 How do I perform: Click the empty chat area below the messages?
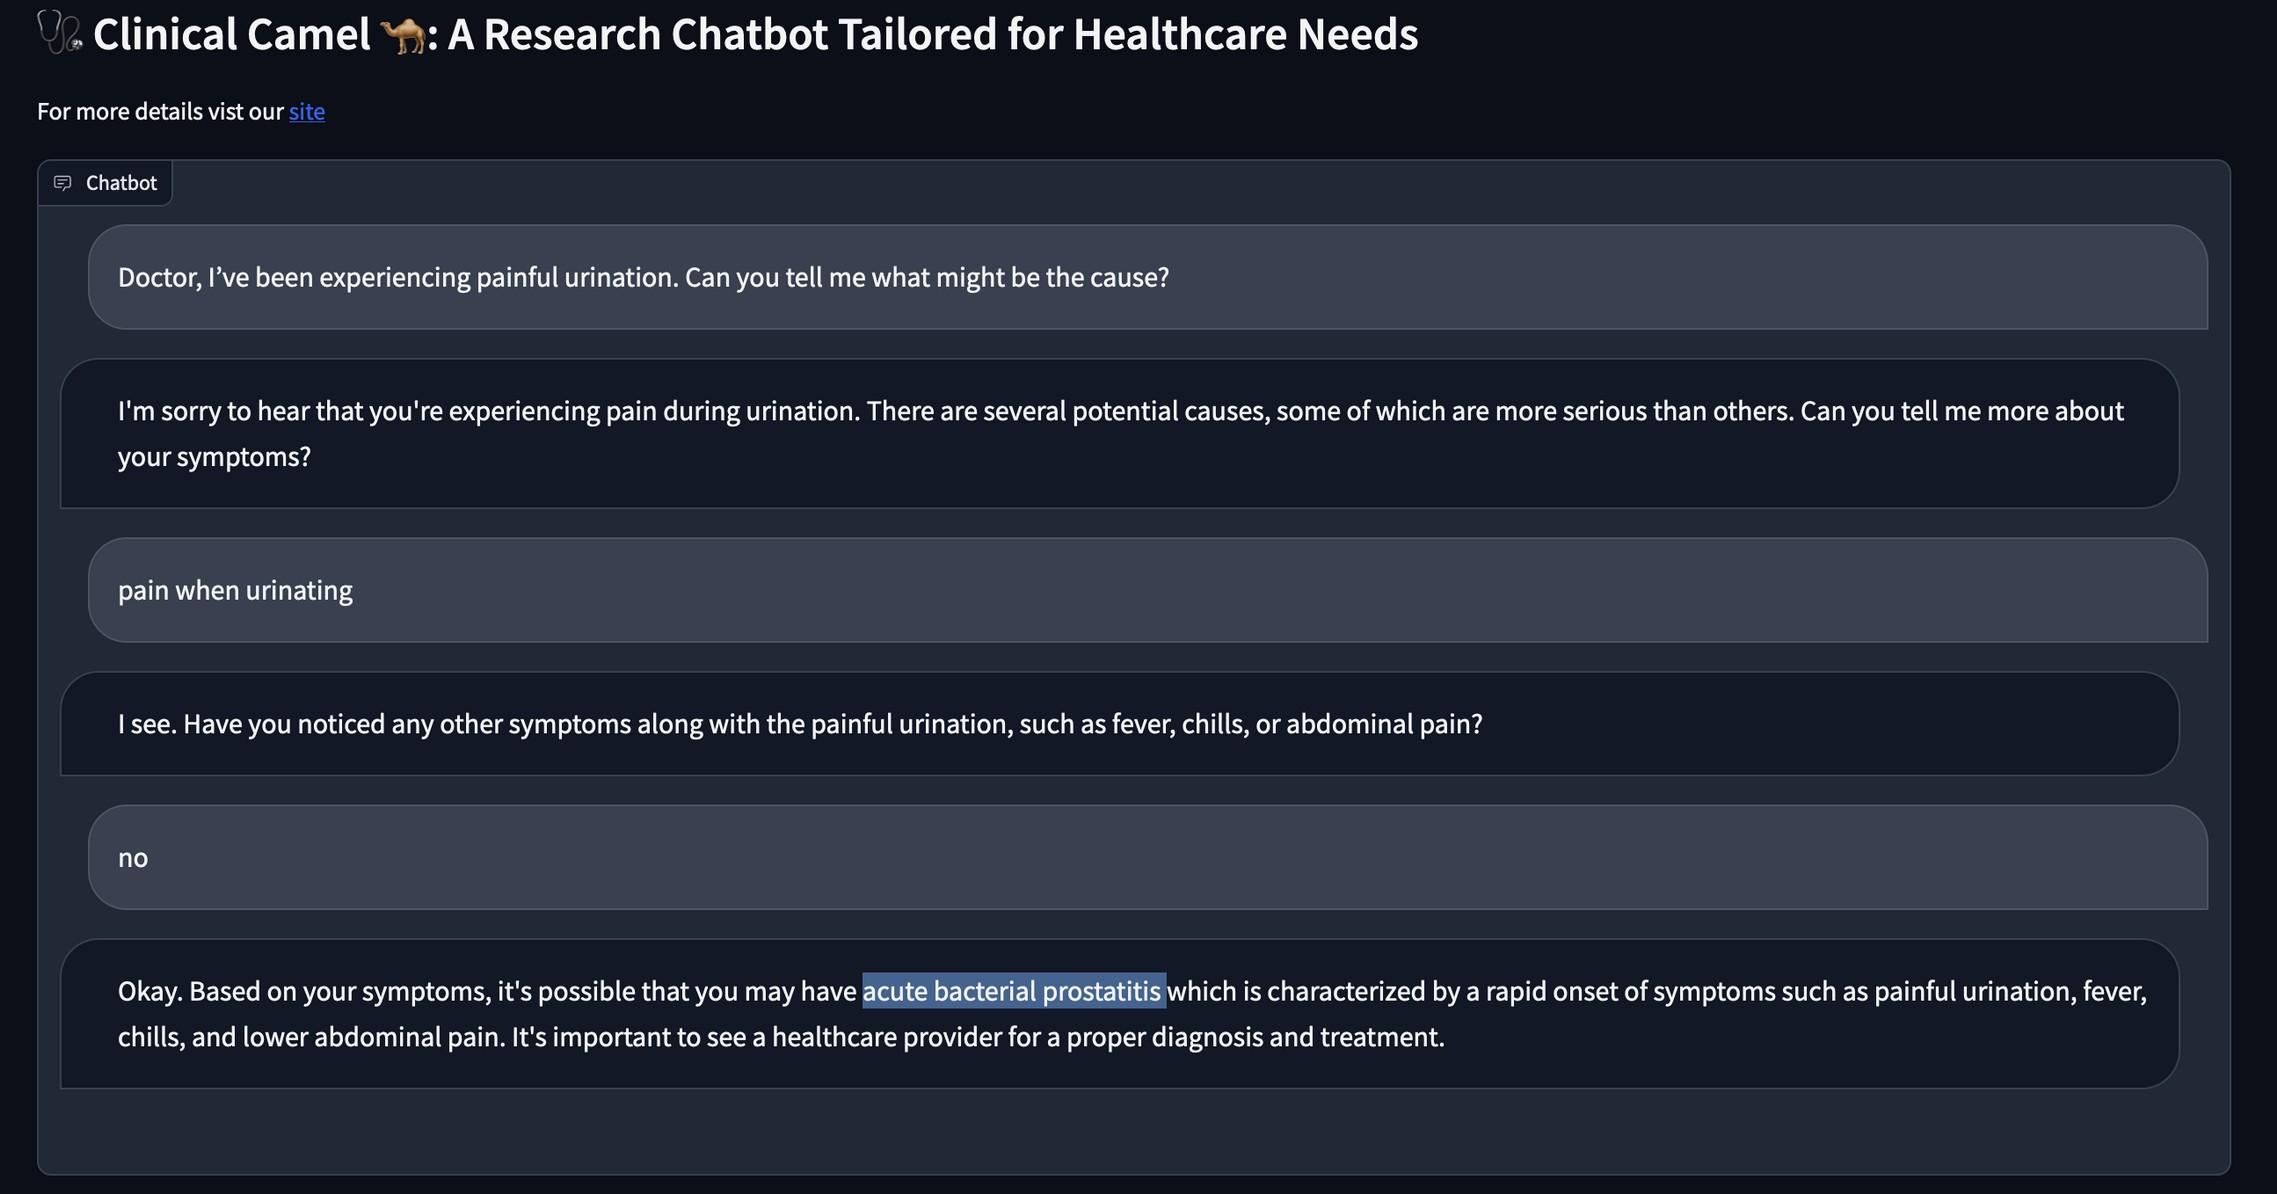click(1134, 1131)
